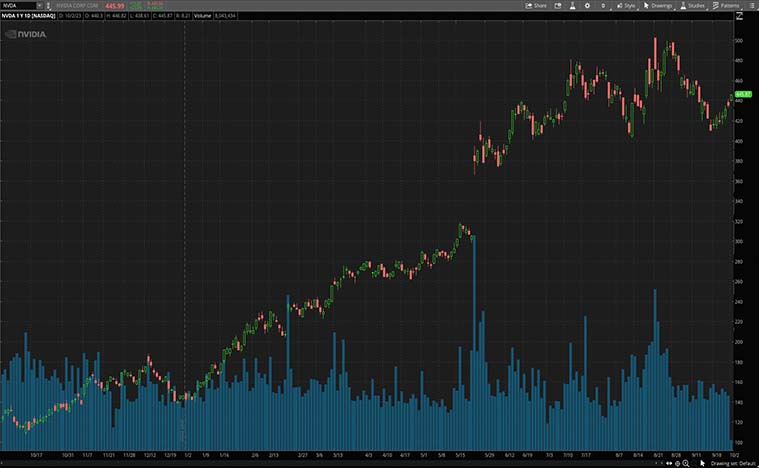
Task: Open the Style menu
Action: pyautogui.click(x=626, y=5)
